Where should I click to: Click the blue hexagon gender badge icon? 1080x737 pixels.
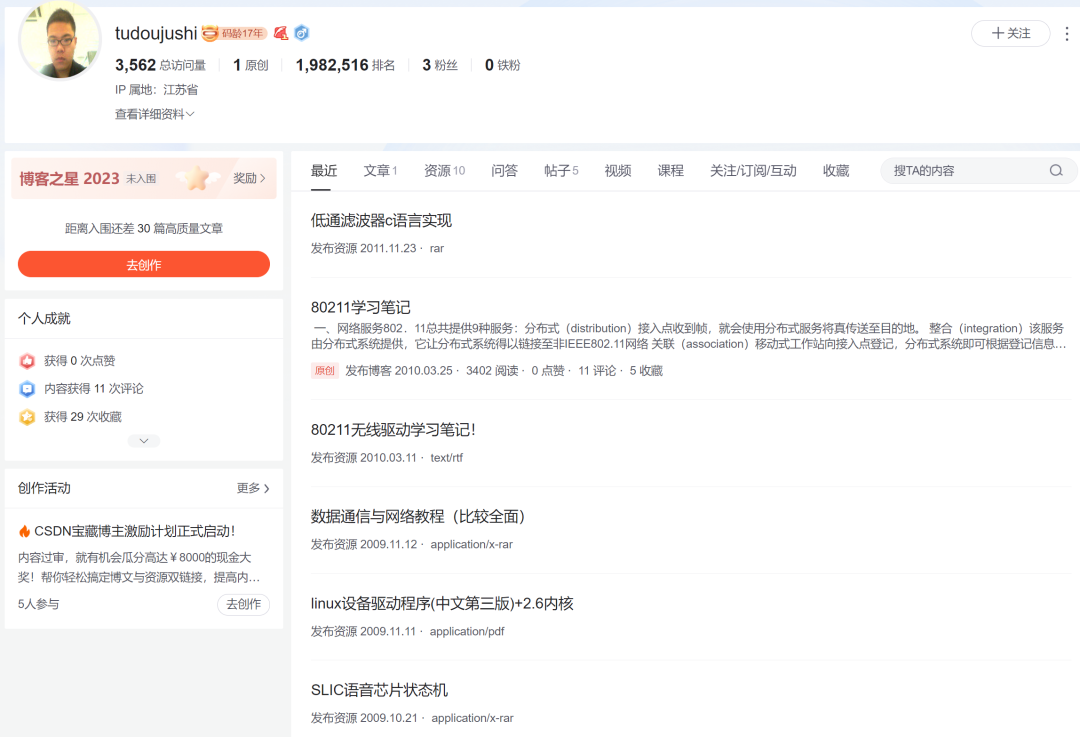(300, 32)
